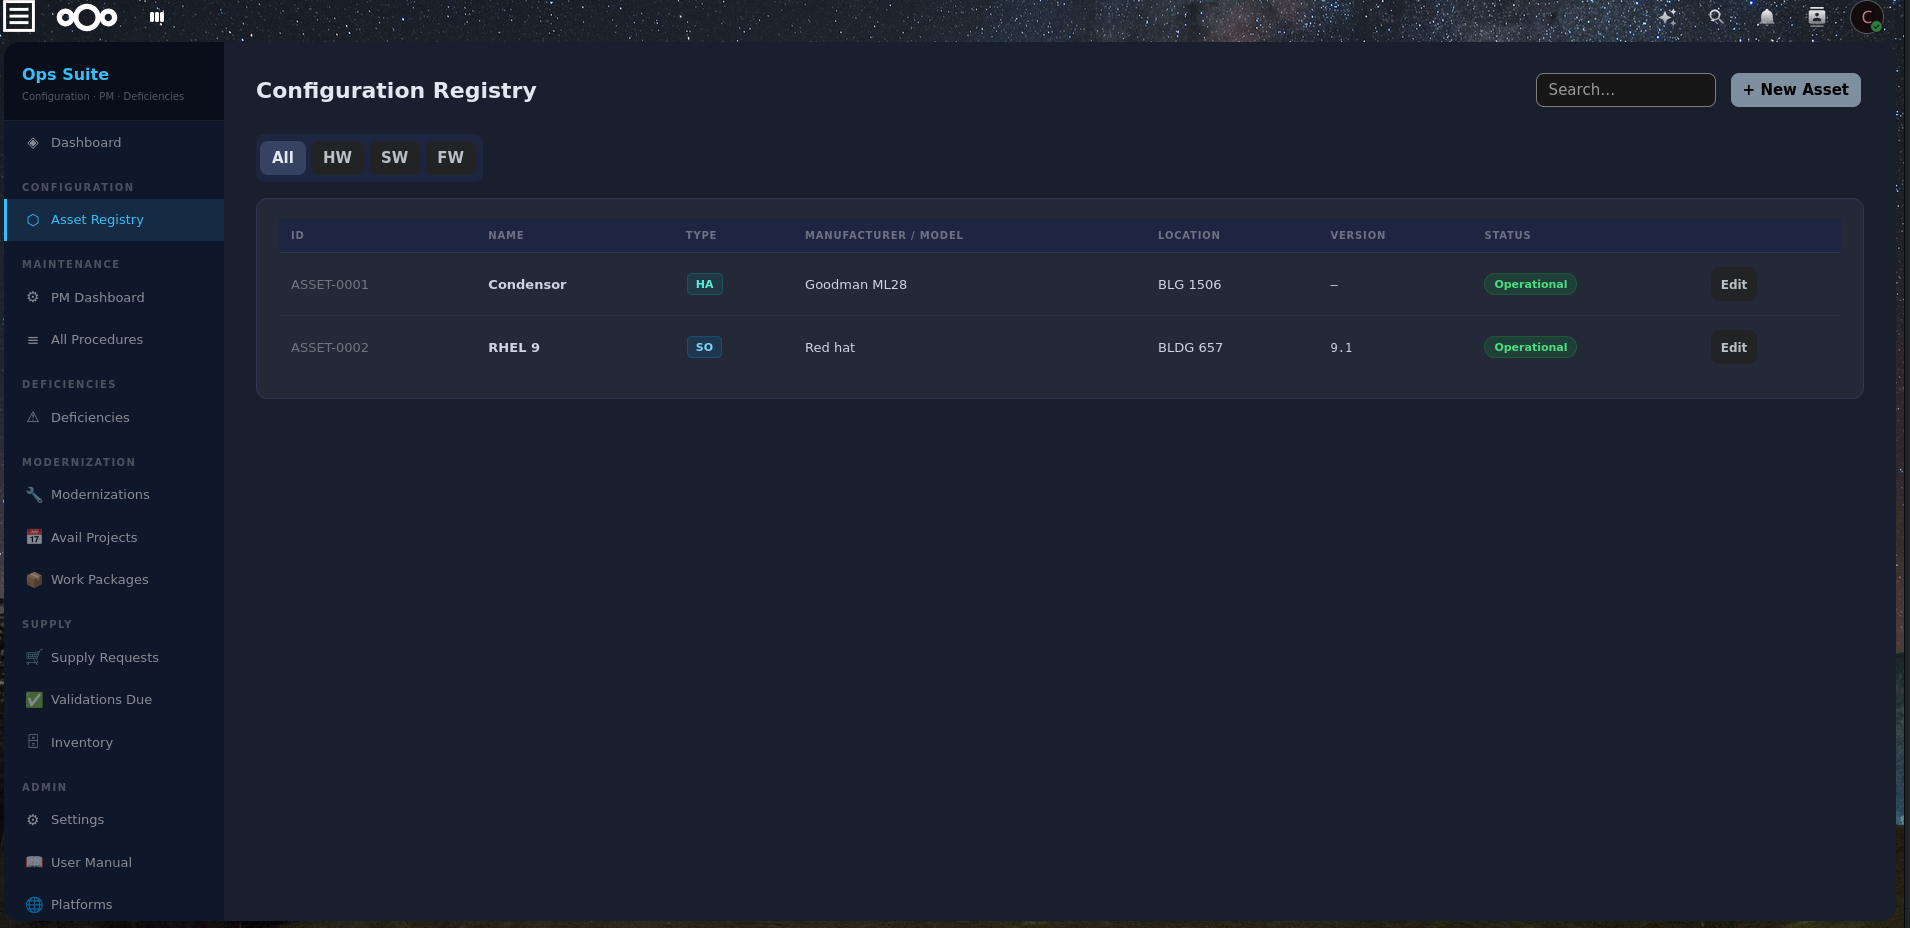Open Modernizations sidebar item
Viewport: 1910px width, 928px height.
click(114, 495)
